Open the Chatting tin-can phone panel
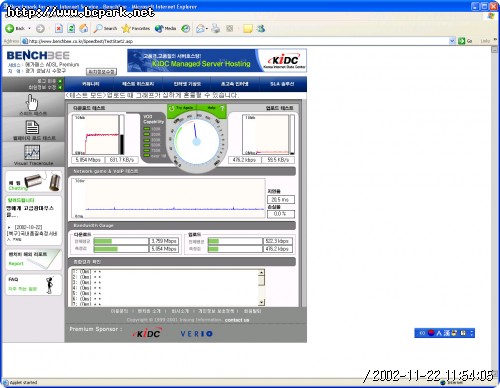 click(33, 182)
